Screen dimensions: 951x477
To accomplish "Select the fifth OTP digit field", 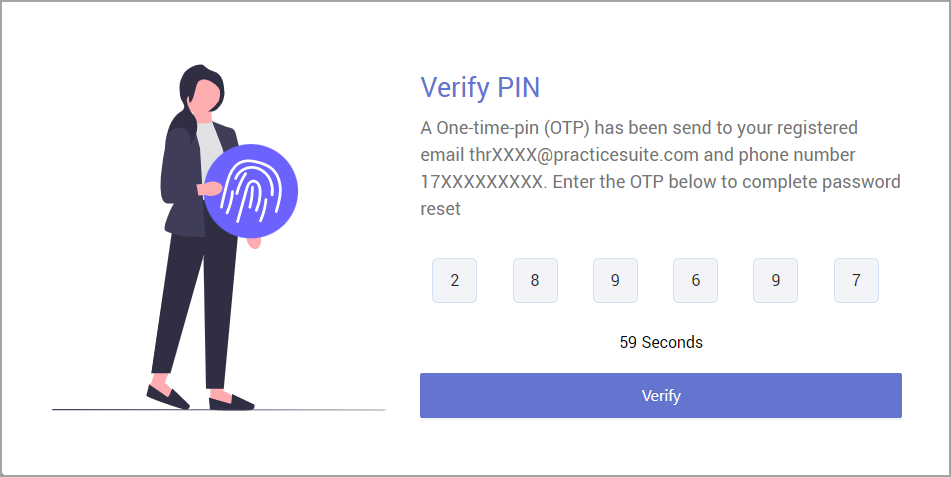I will coord(776,281).
